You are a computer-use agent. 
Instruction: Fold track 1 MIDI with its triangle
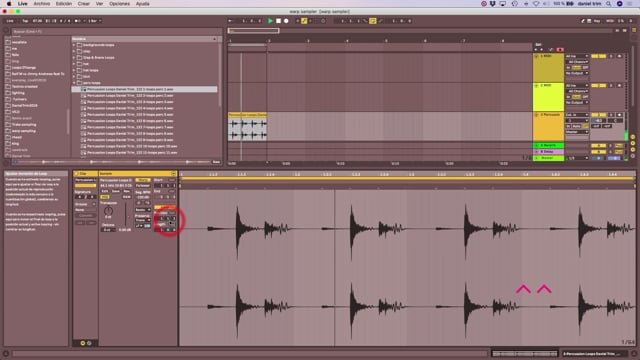coord(536,56)
